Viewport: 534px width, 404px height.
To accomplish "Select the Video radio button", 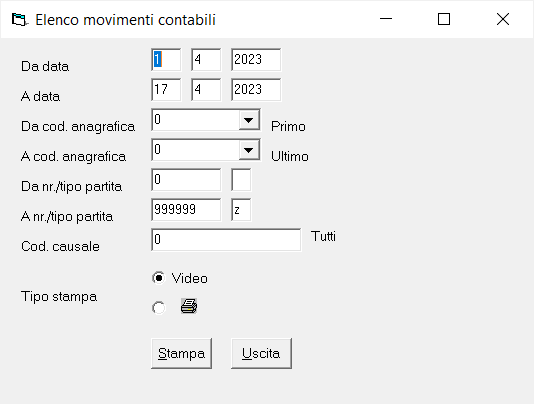I will point(158,278).
